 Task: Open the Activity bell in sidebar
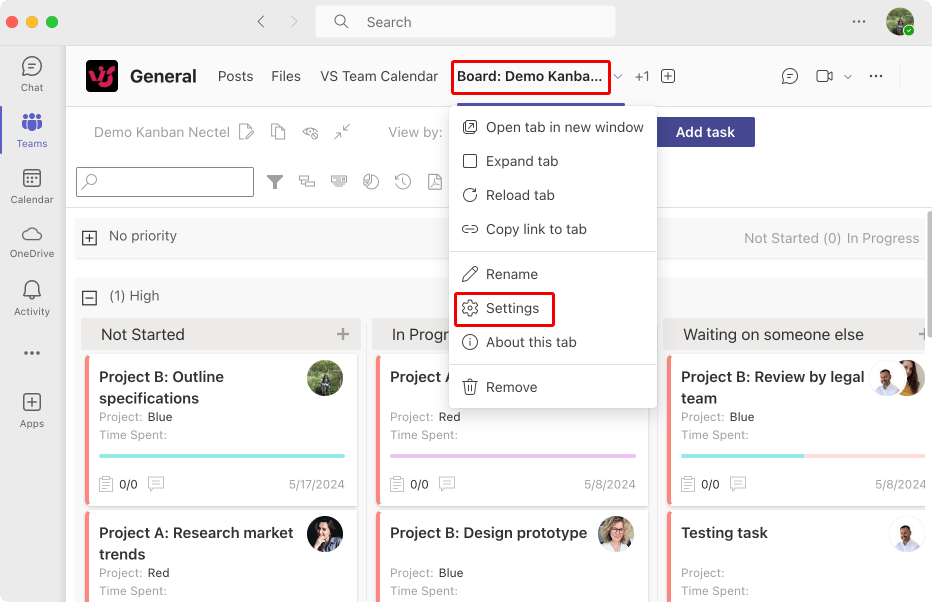tap(32, 298)
